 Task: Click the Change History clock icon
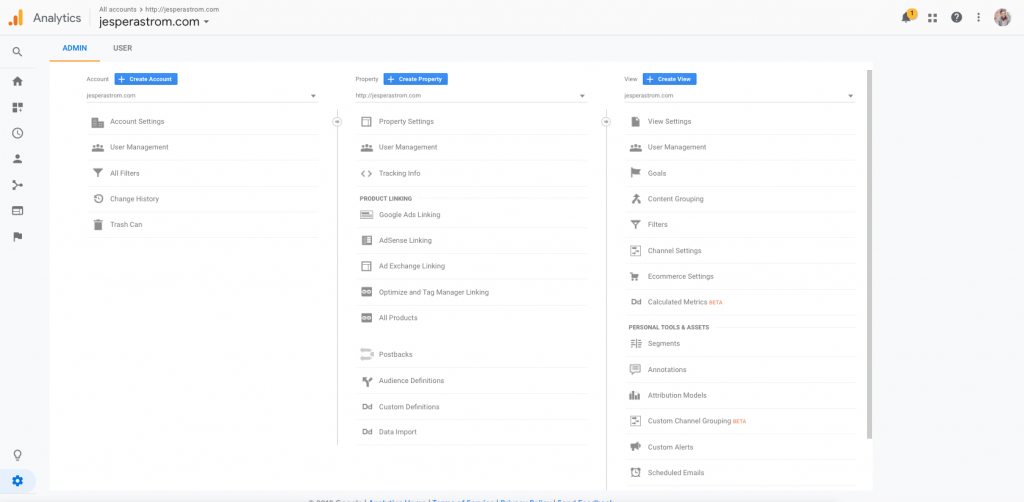pyautogui.click(x=98, y=199)
